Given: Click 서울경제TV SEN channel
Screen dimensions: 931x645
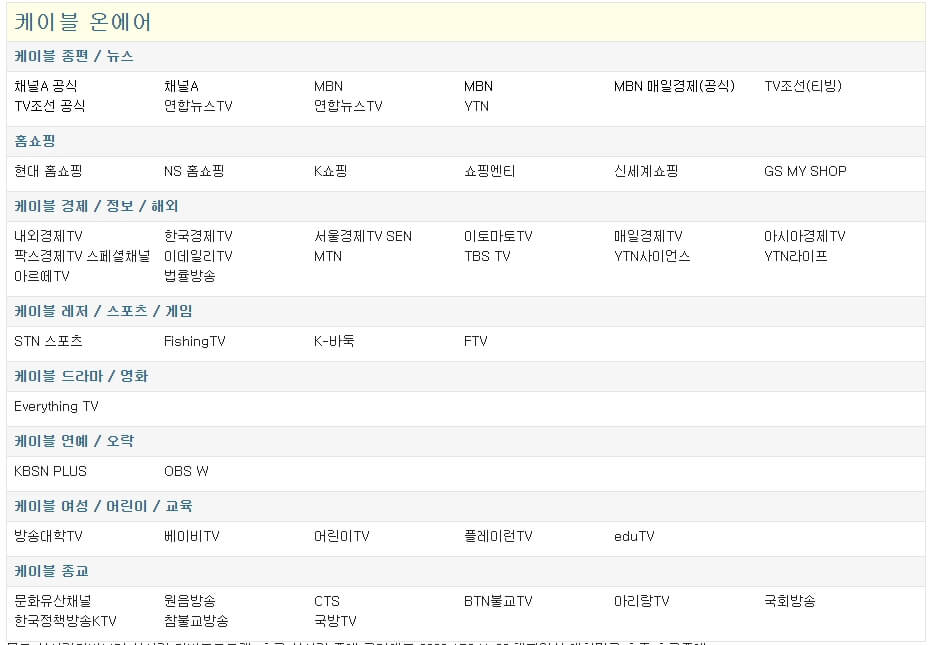Looking at the screenshot, I should (363, 236).
